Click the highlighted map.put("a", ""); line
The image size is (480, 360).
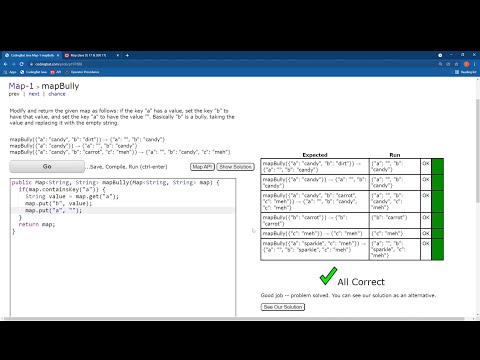pos(53,210)
